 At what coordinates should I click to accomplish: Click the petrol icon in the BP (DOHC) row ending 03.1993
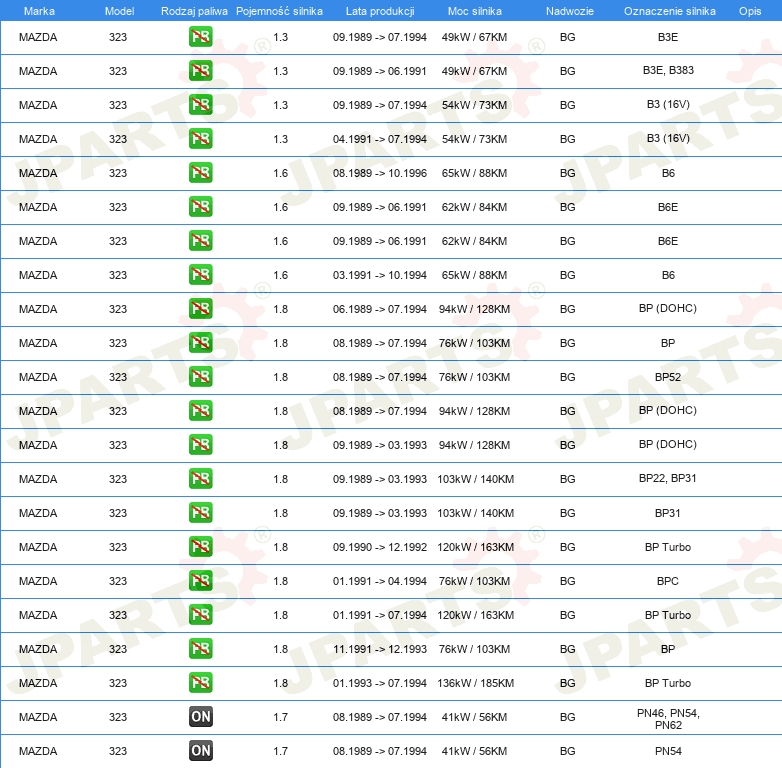point(200,444)
